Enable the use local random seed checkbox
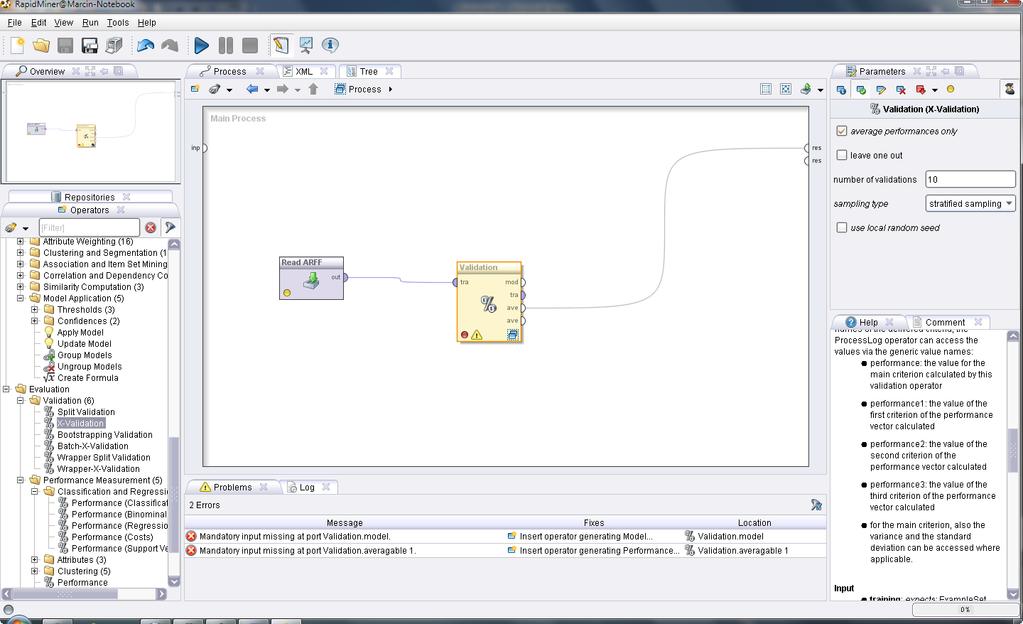The width and height of the screenshot is (1023, 624). point(842,228)
